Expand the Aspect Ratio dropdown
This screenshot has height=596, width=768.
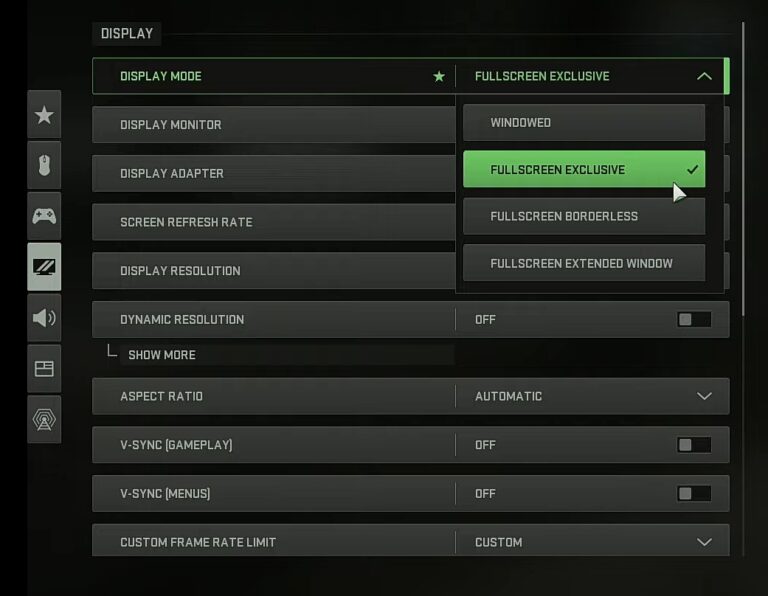704,396
